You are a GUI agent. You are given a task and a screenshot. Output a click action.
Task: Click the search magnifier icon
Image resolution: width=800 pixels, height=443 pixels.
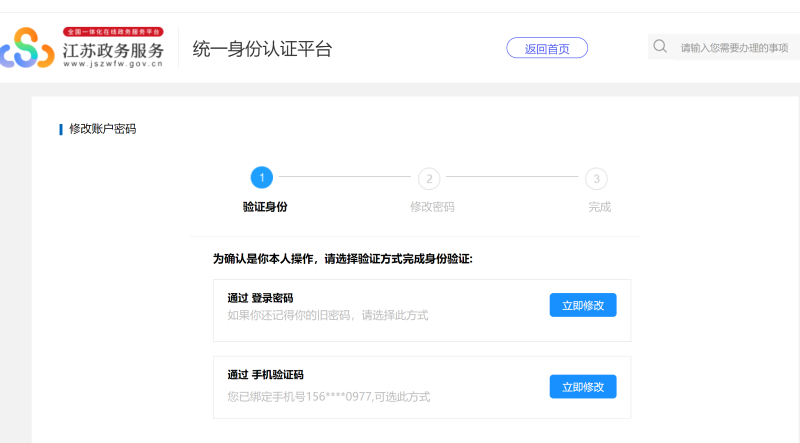[x=660, y=46]
